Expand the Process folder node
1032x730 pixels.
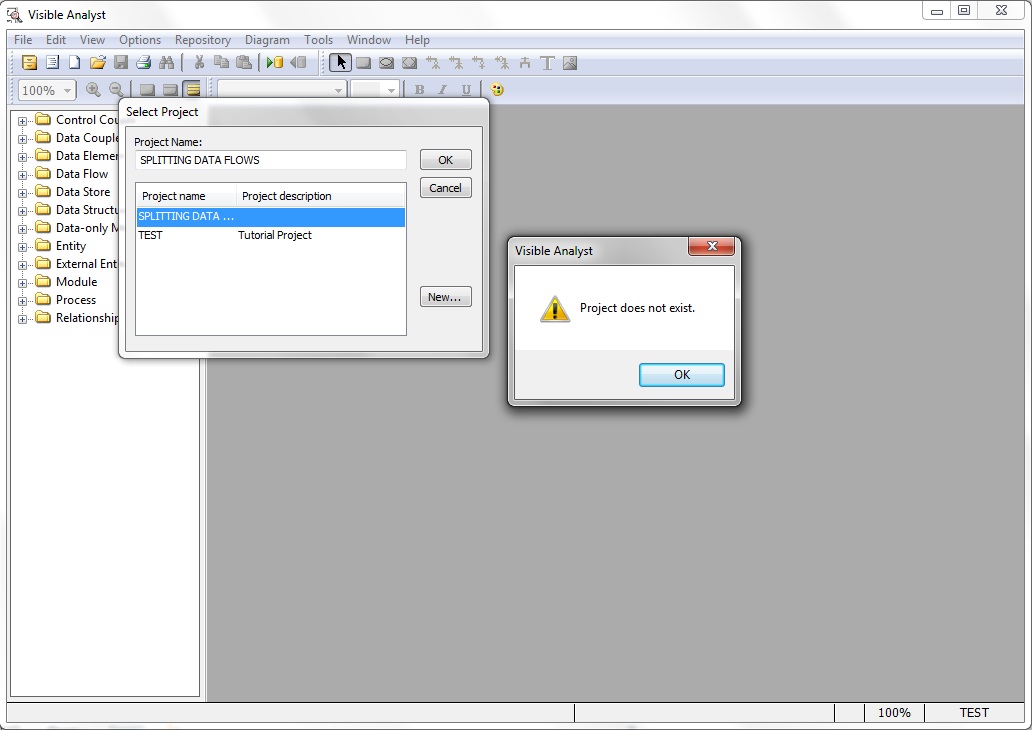click(22, 301)
